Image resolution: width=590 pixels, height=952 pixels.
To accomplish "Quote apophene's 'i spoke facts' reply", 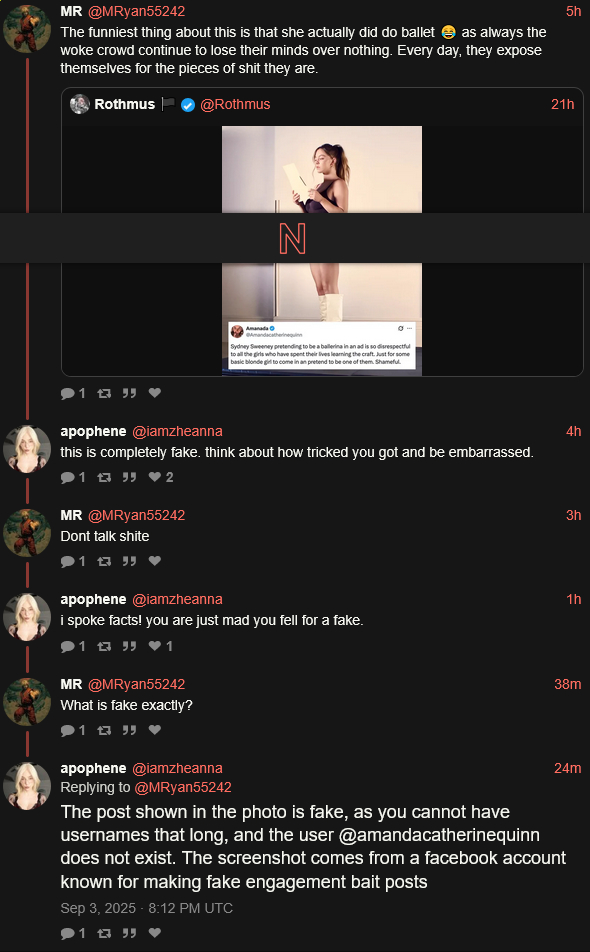I will coord(129,647).
